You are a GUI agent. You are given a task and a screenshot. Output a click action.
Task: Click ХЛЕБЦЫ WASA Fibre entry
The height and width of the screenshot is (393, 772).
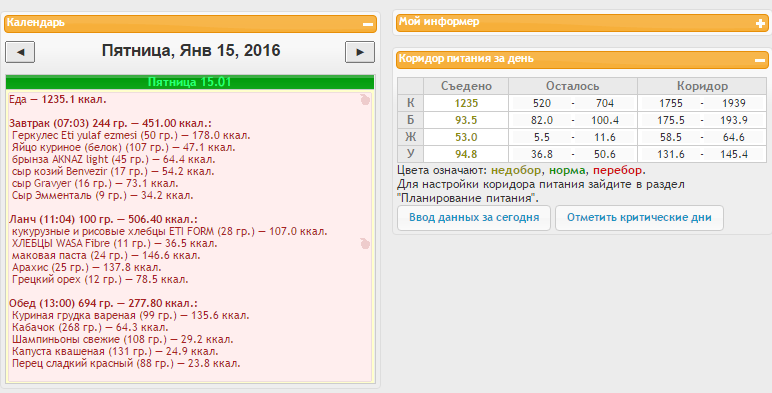point(114,243)
